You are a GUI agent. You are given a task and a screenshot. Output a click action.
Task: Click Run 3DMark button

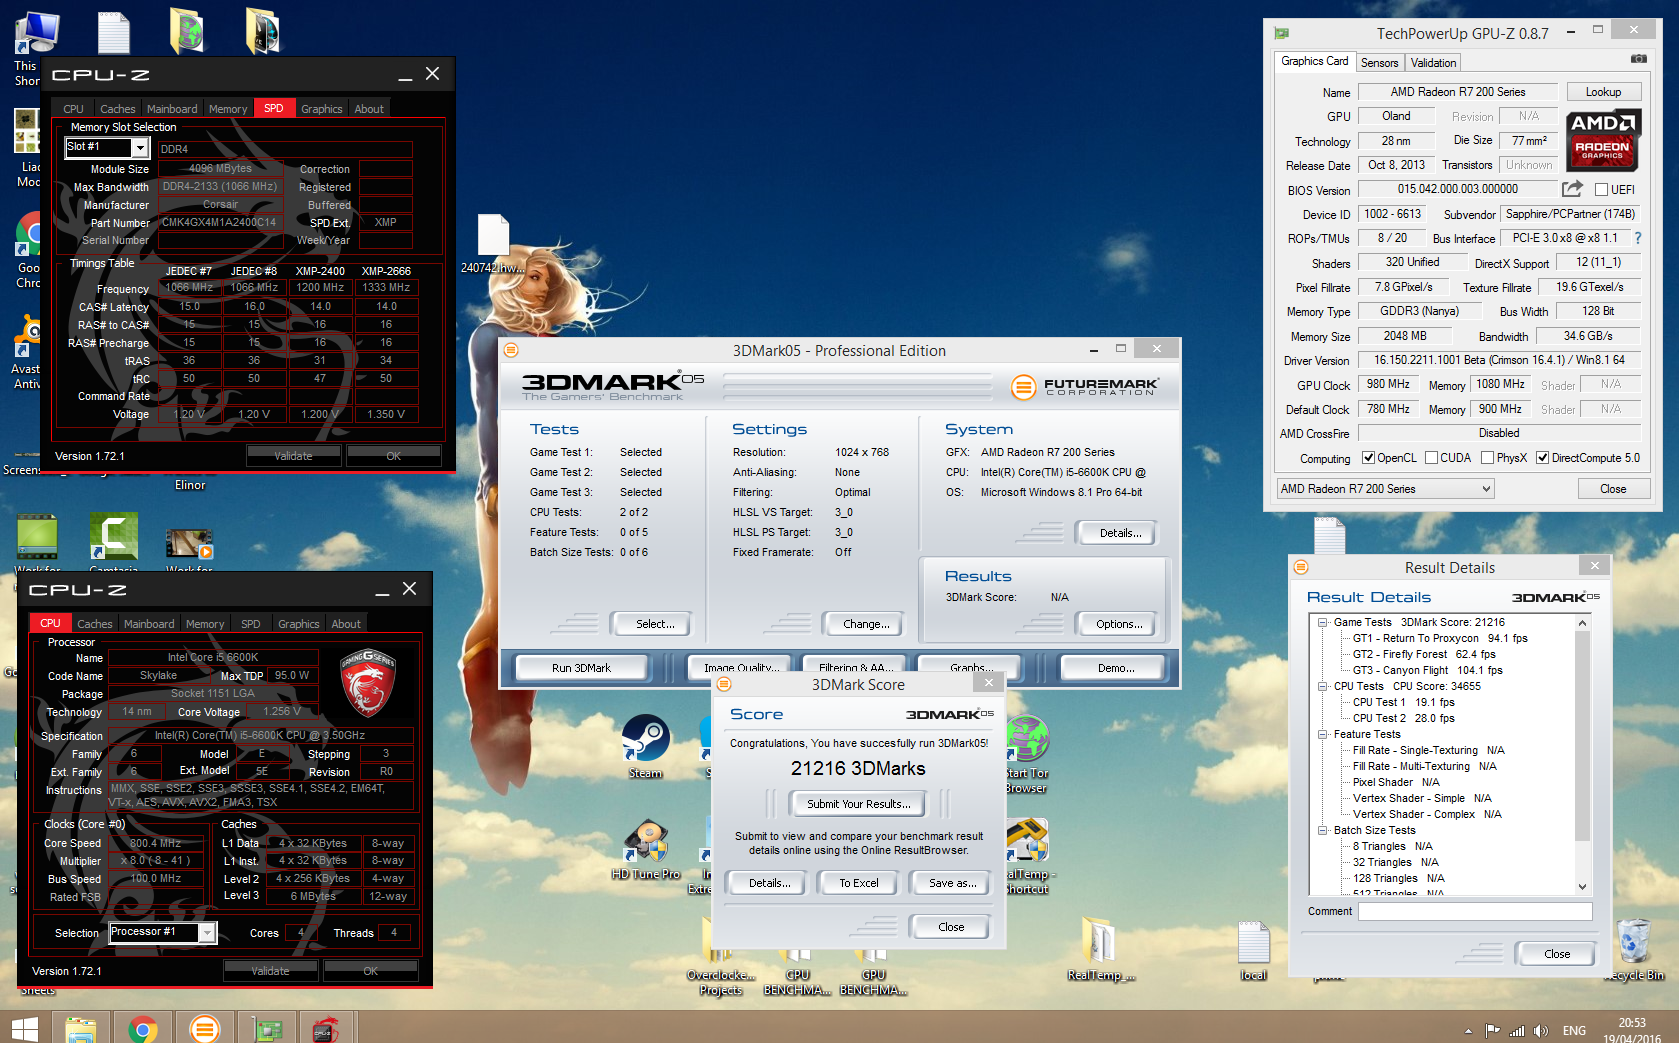[x=581, y=668]
